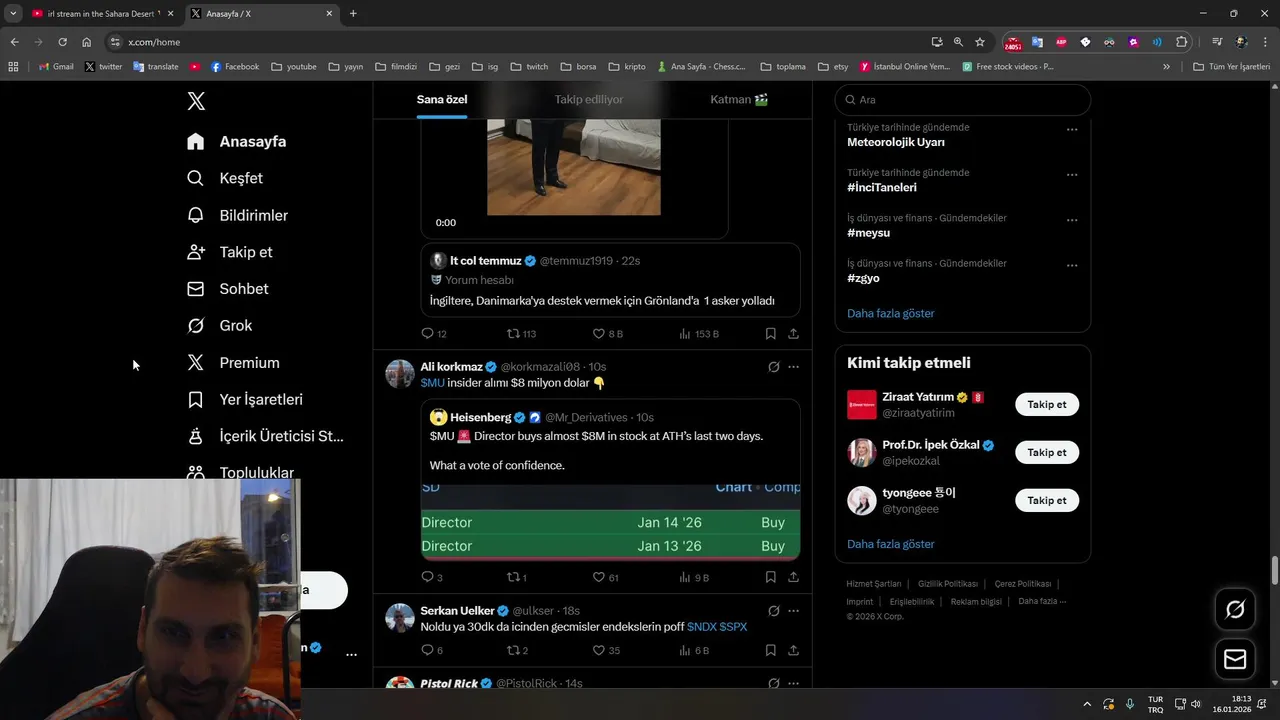Repost the post with 113 reposts
Image resolution: width=1280 pixels, height=720 pixels.
pos(521,334)
